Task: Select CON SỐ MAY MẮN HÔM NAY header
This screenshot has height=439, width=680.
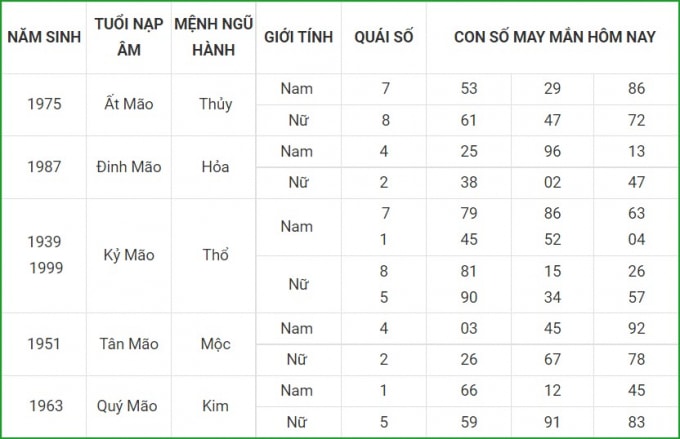Action: click(x=554, y=37)
